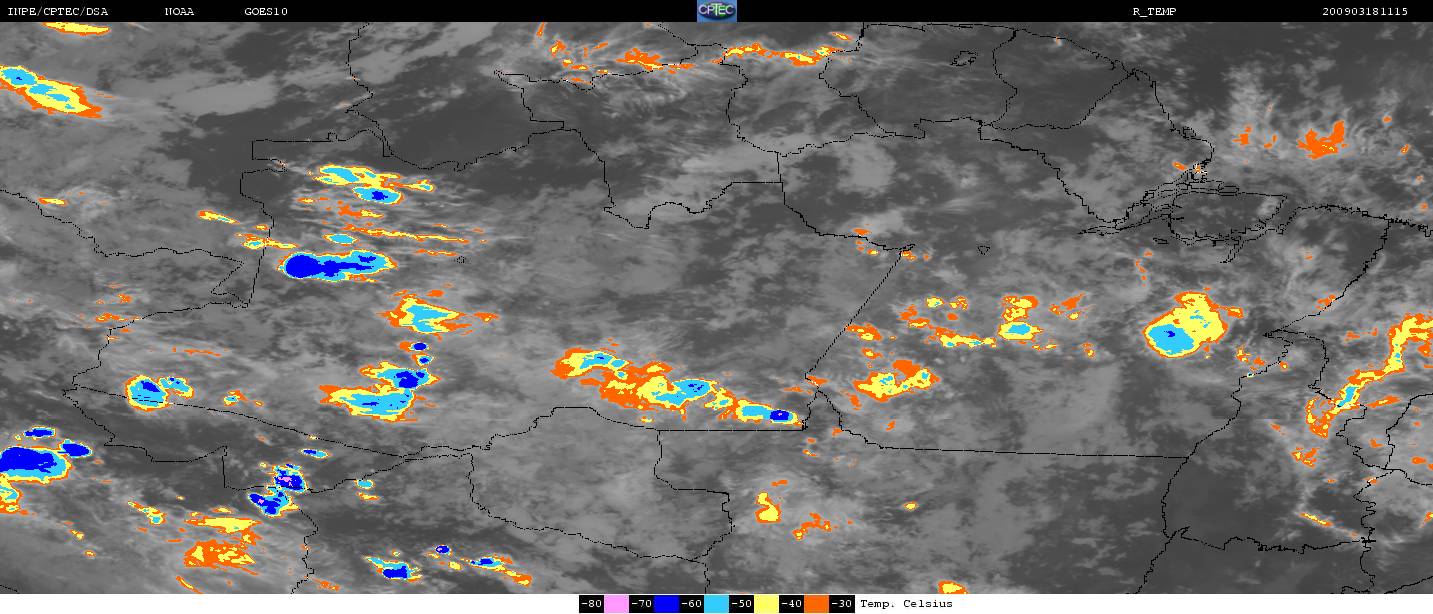This screenshot has height=614, width=1433.
Task: Select the pink legend color swatch
Action: pos(616,604)
